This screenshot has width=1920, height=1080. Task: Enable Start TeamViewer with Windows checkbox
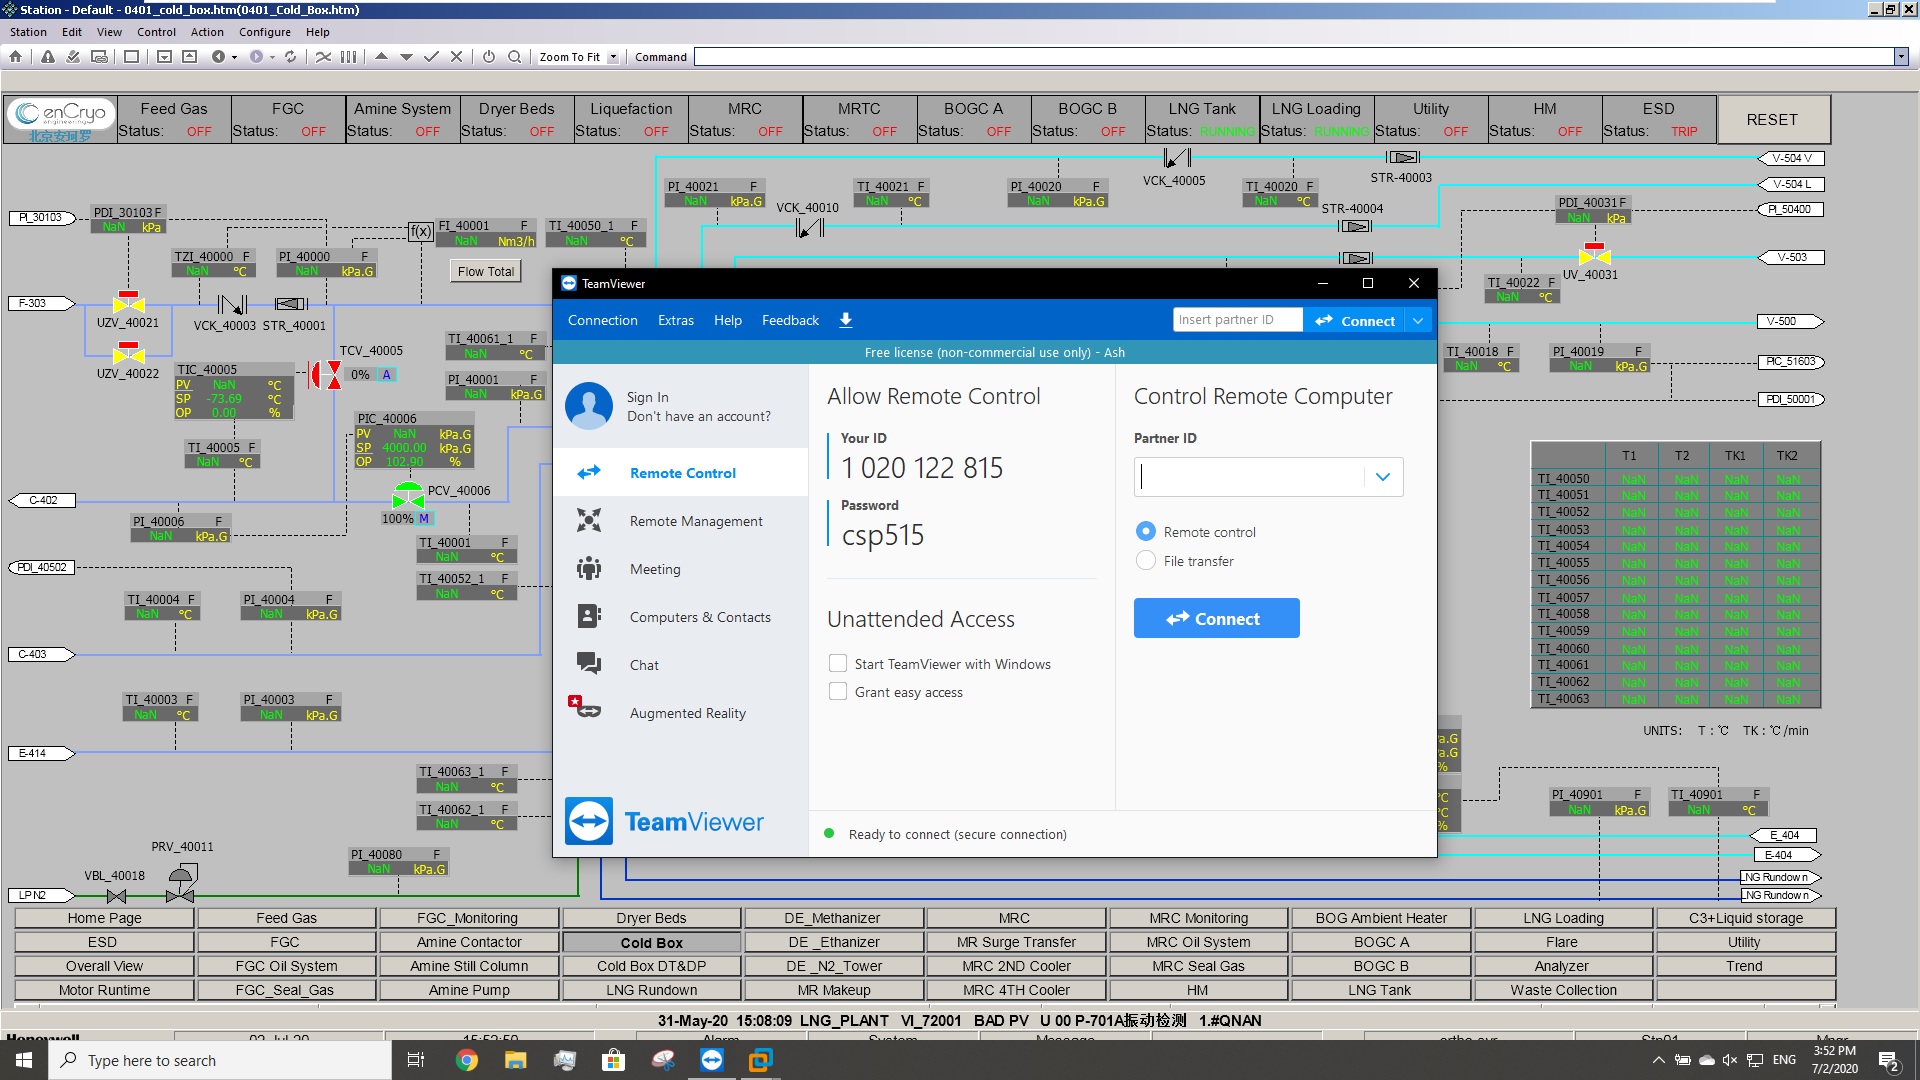pyautogui.click(x=838, y=663)
